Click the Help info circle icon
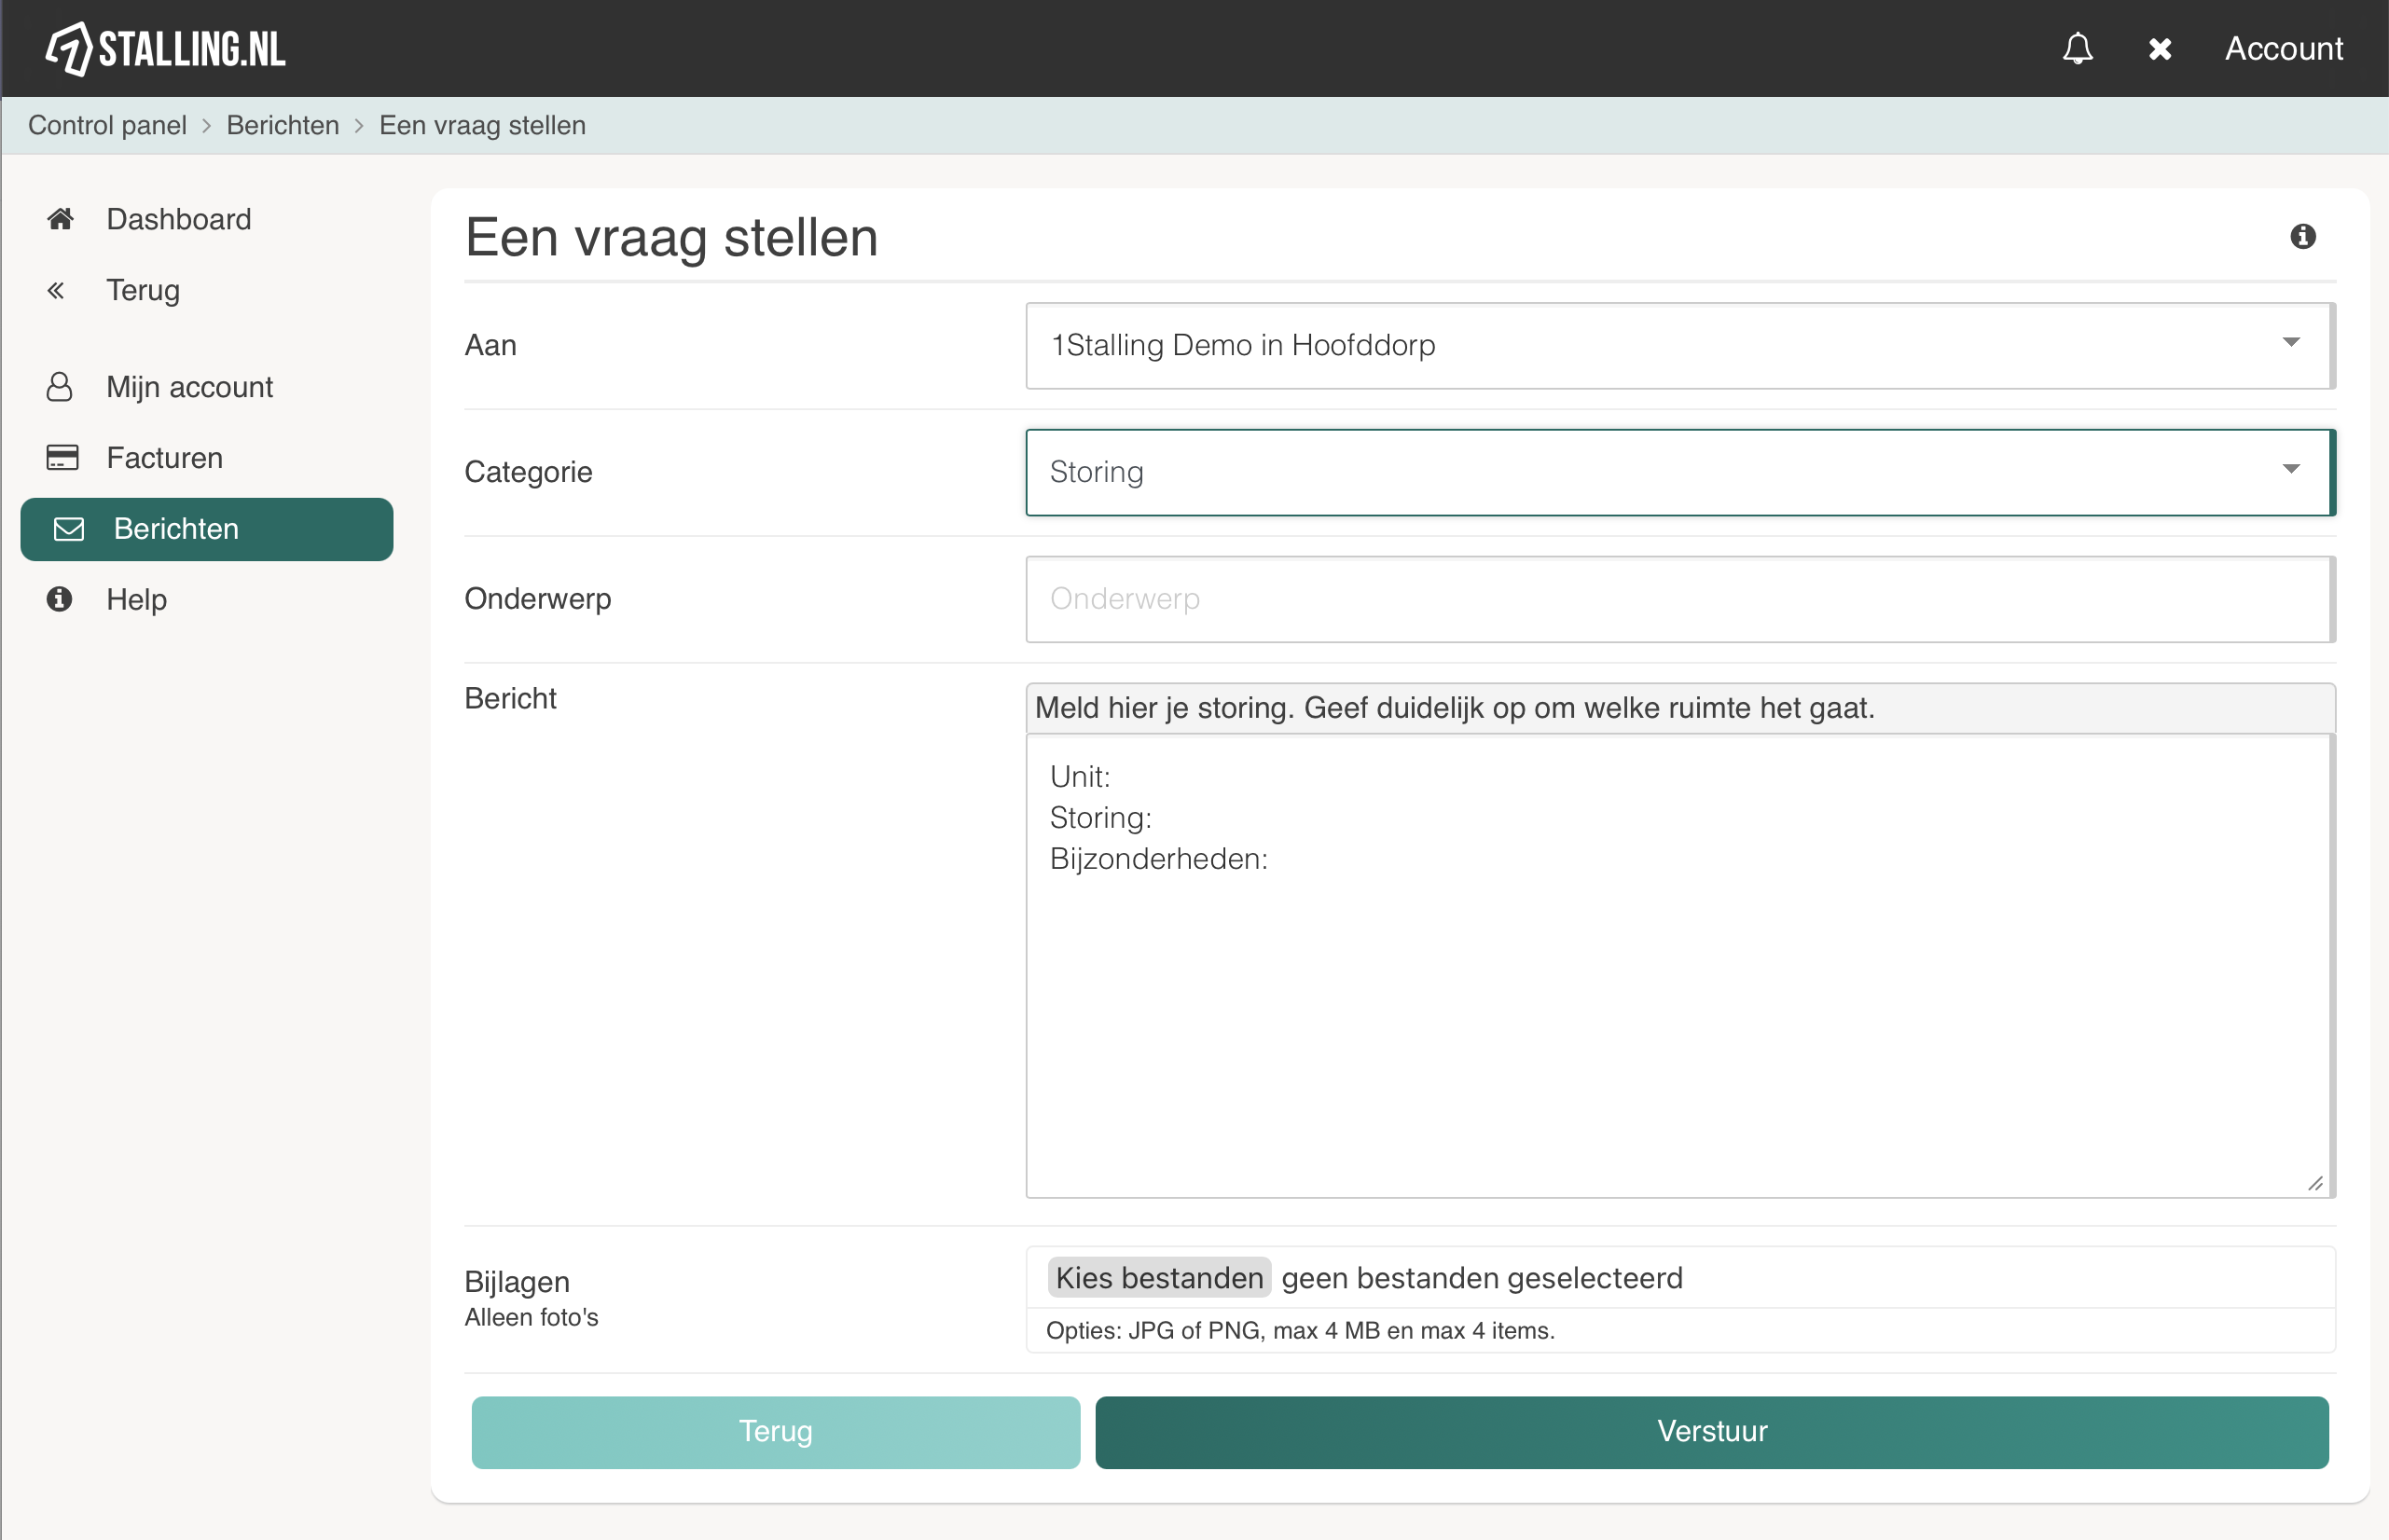The image size is (2389, 1540). 59,599
